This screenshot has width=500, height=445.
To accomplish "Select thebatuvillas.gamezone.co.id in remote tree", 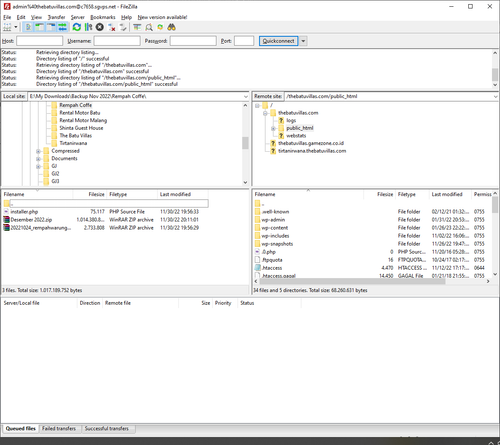I will 311,143.
